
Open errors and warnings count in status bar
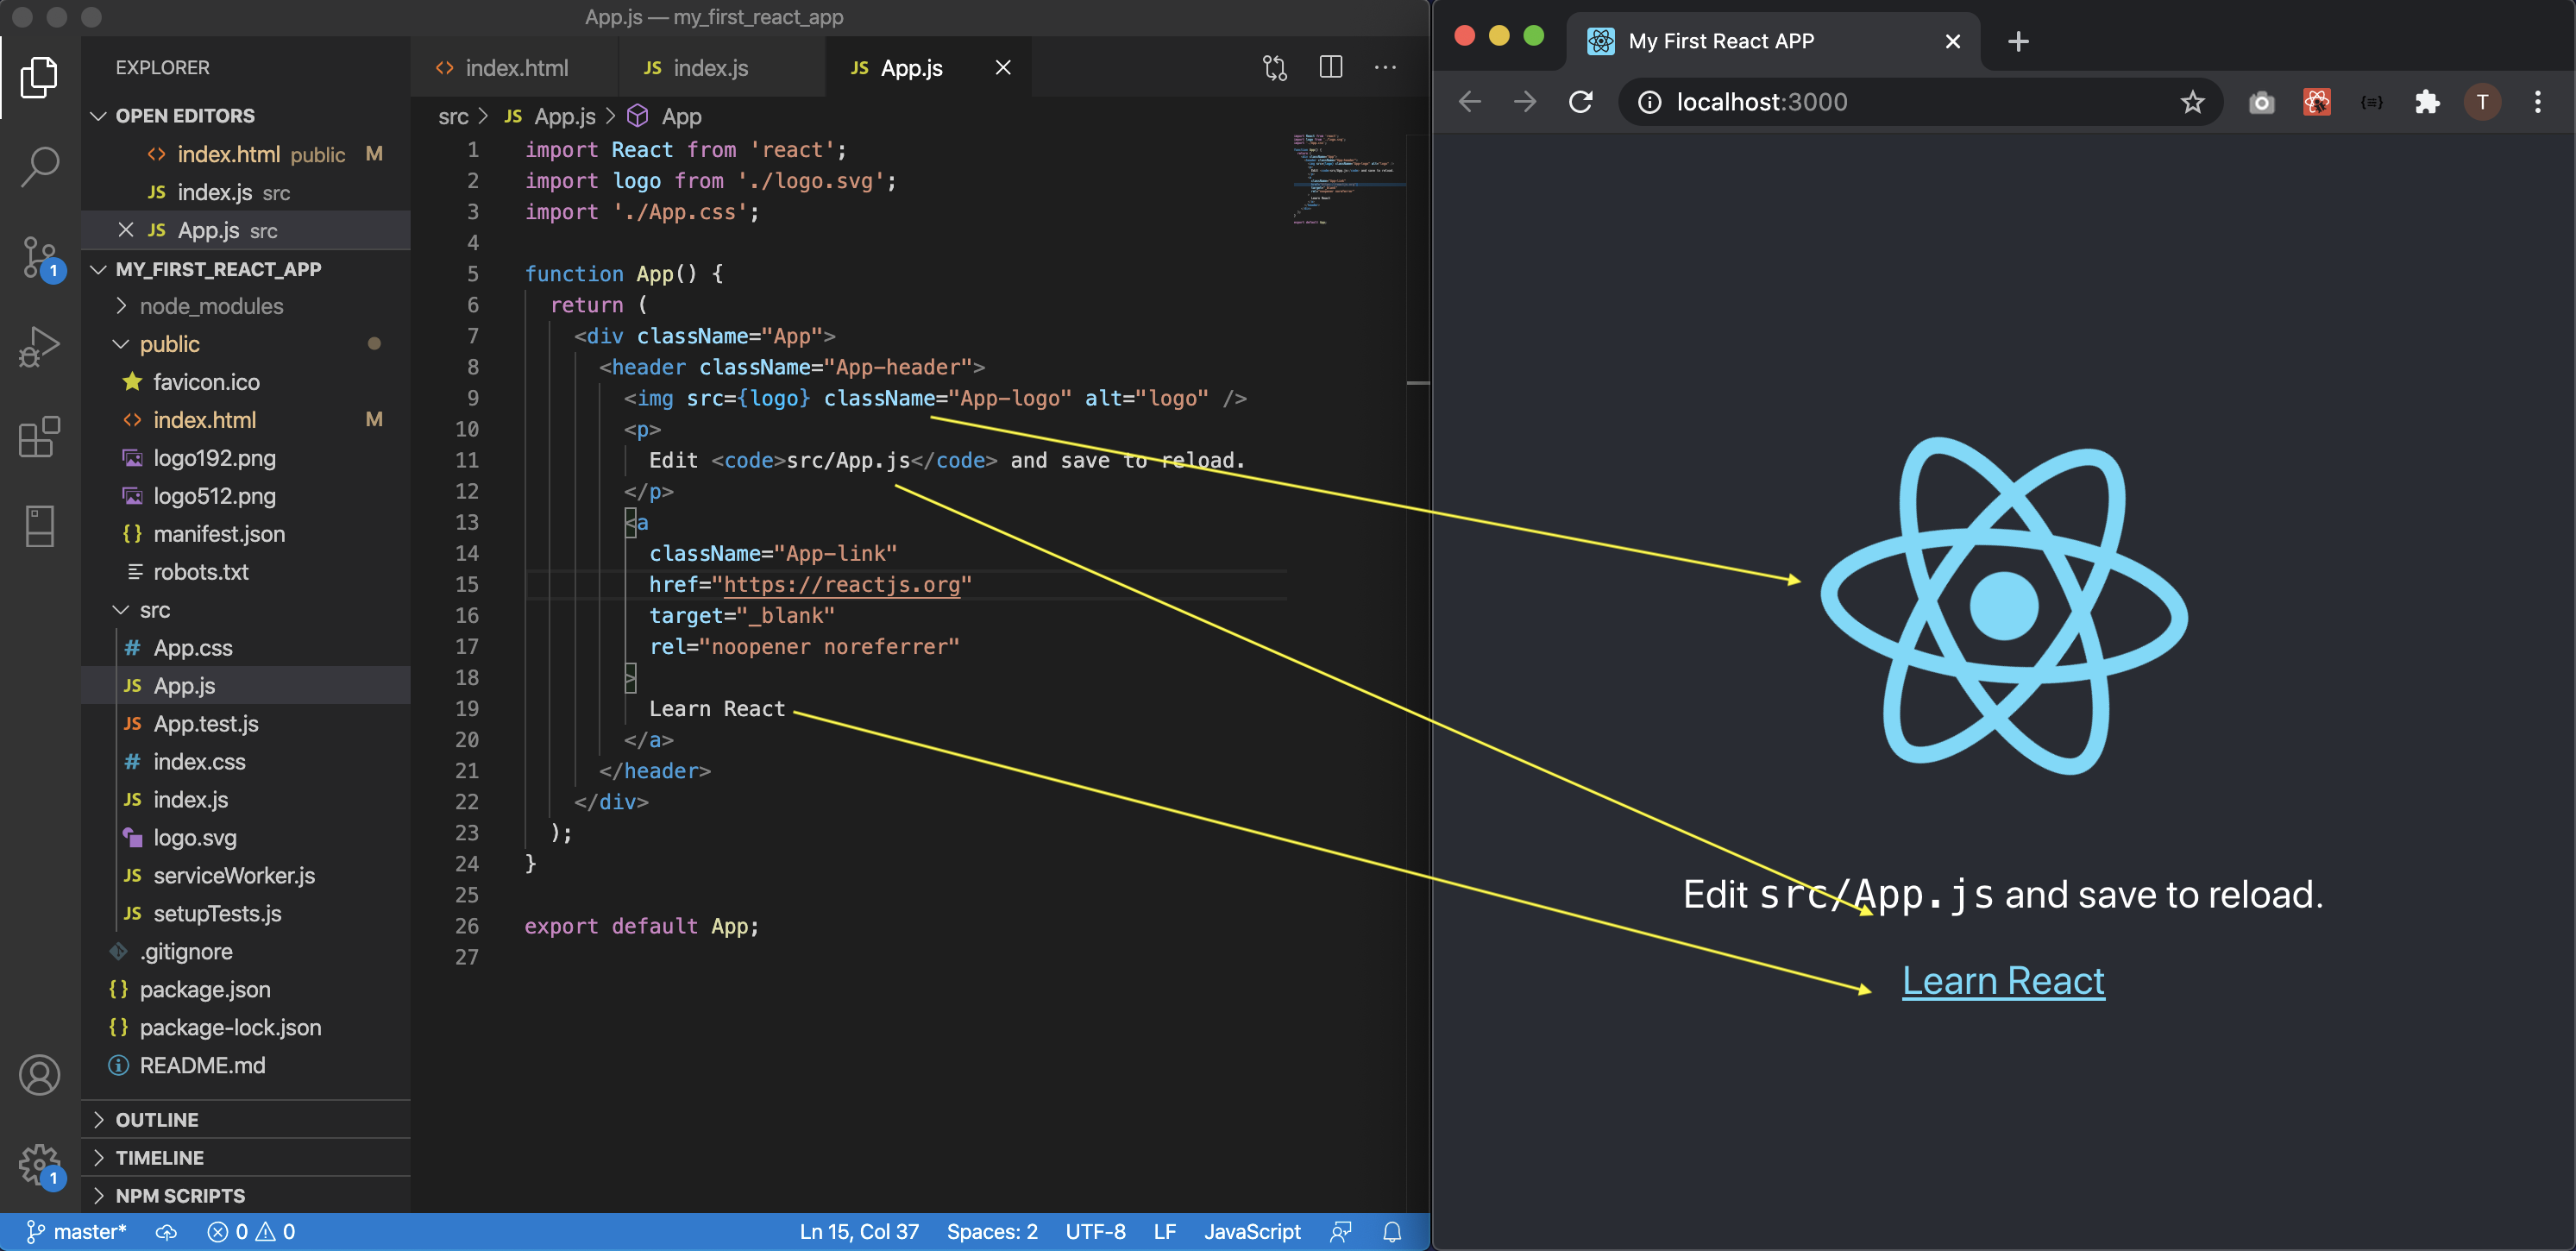251,1232
